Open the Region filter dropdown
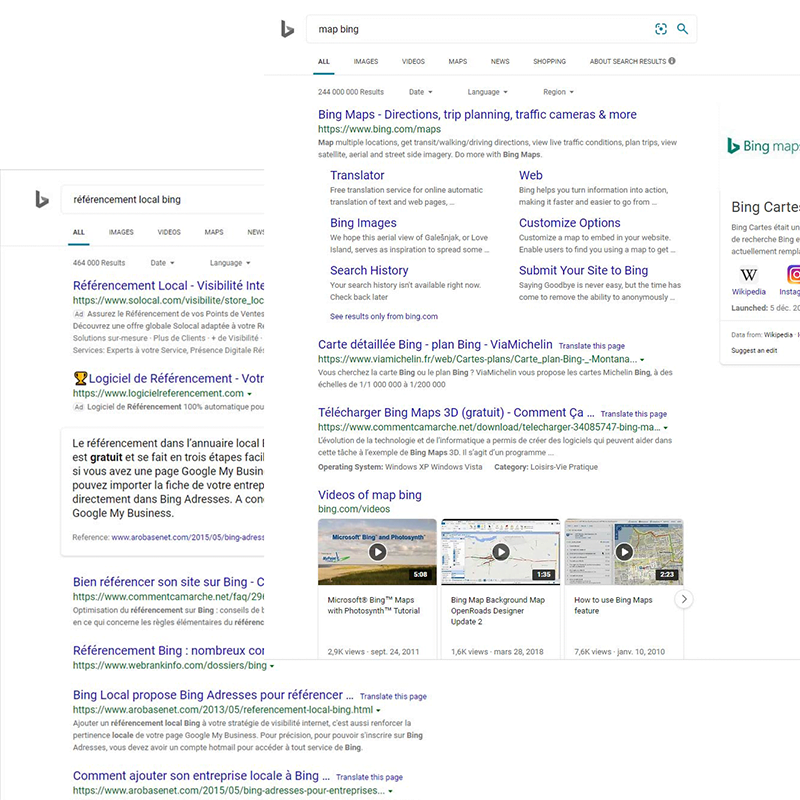800x800 pixels. click(x=558, y=92)
